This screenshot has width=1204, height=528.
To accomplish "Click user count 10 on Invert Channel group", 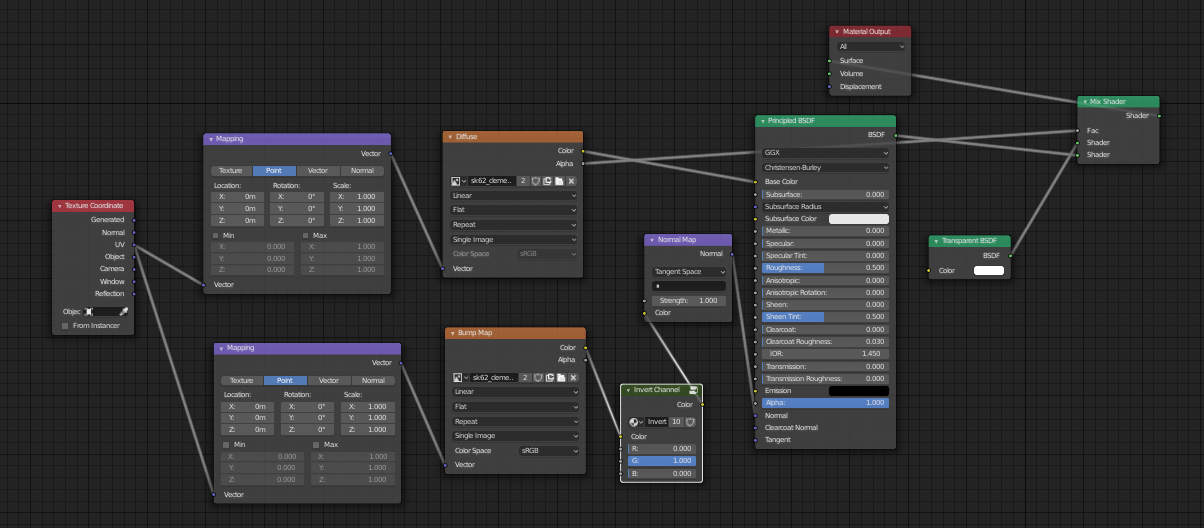I will [x=676, y=422].
